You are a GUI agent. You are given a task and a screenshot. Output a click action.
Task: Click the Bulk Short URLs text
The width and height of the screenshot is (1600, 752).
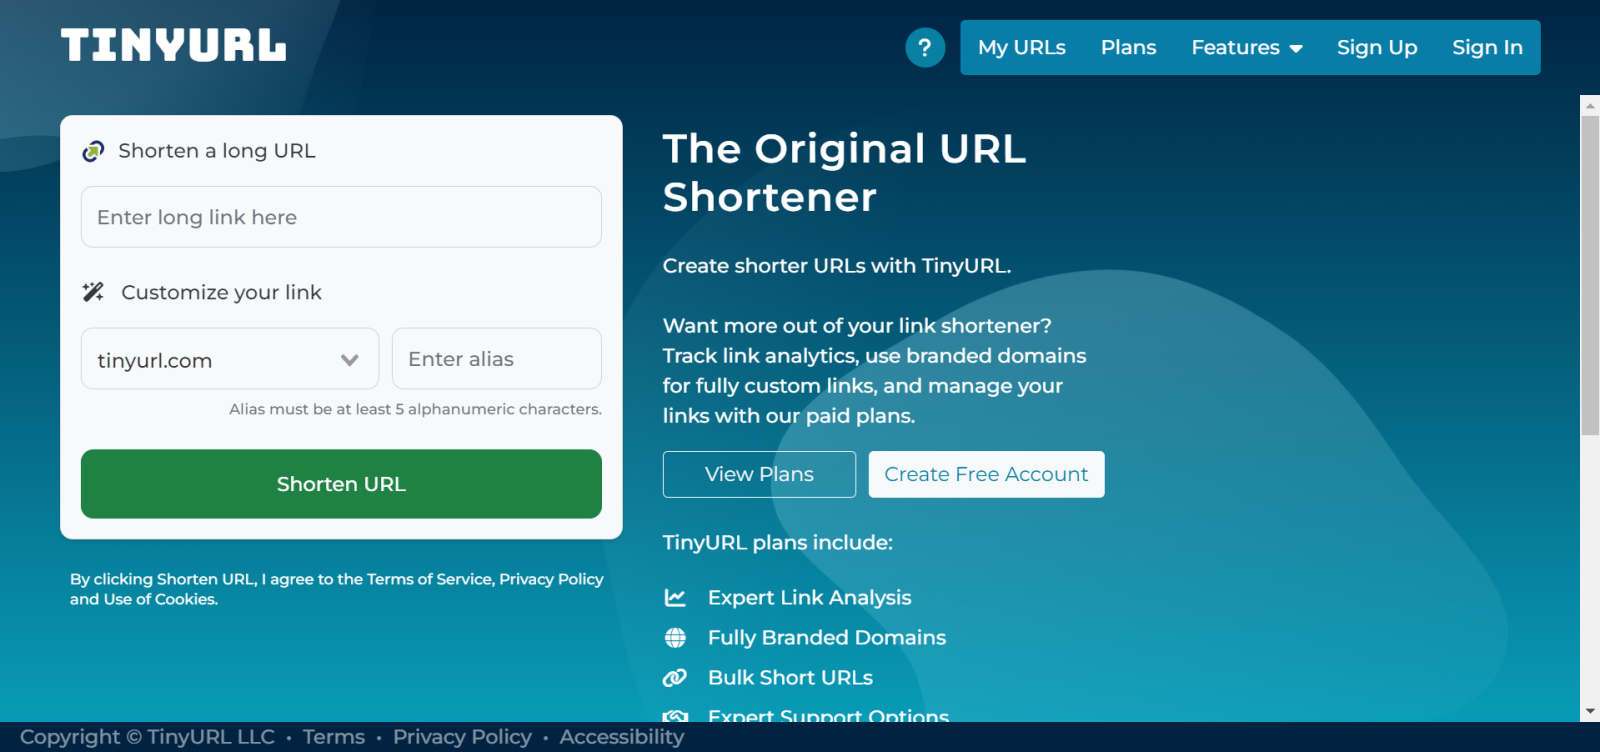(x=790, y=678)
